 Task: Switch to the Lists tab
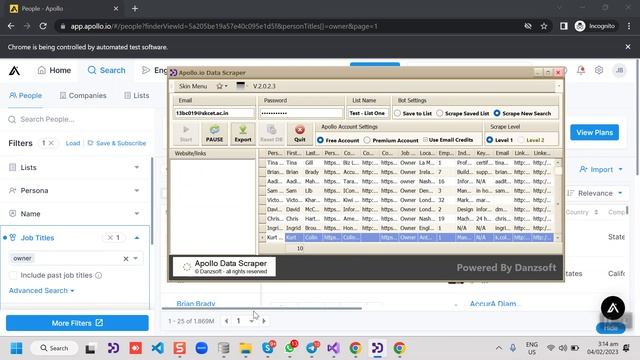click(137, 96)
